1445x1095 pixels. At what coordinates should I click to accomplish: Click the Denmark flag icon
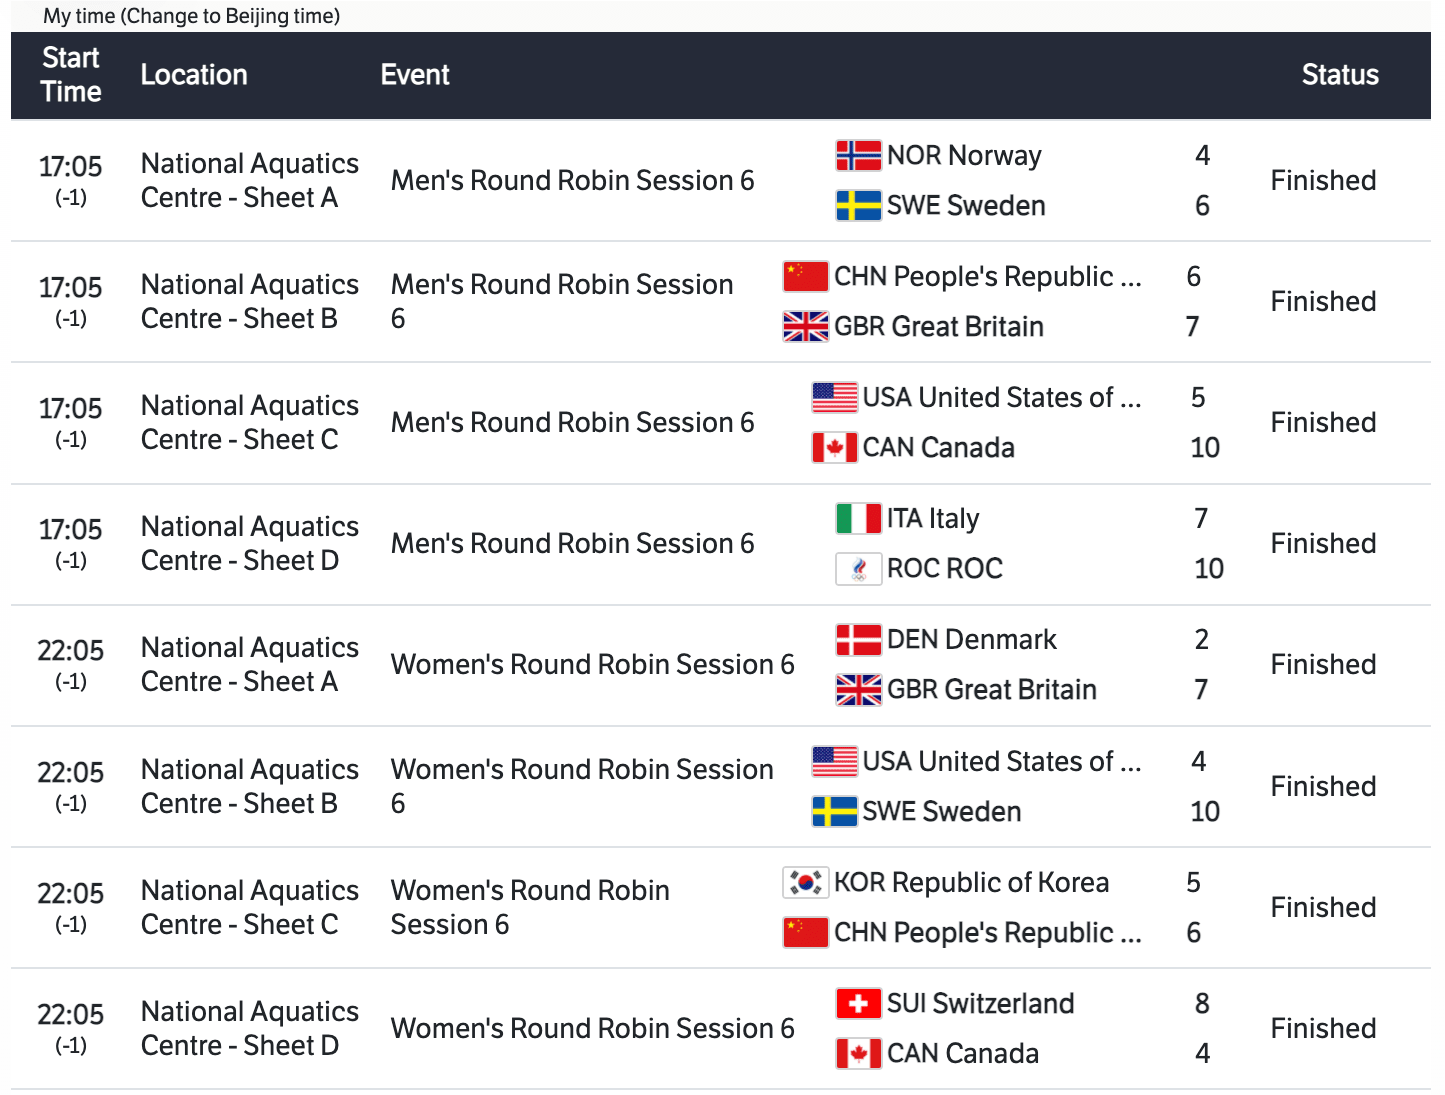click(858, 639)
